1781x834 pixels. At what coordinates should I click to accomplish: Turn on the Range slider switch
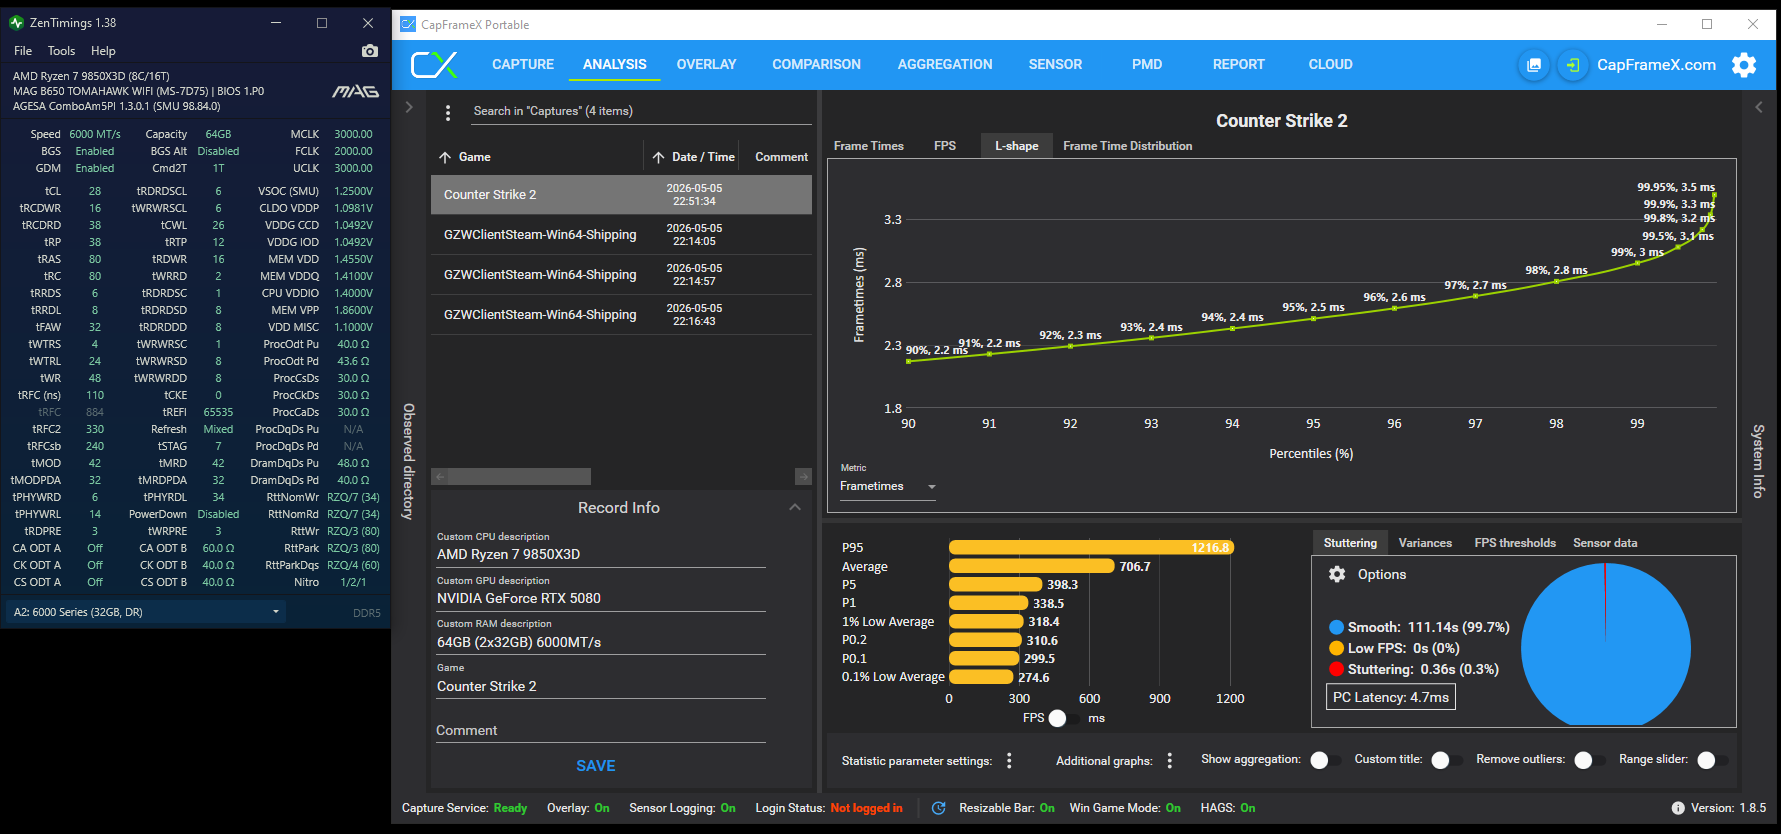click(1711, 760)
